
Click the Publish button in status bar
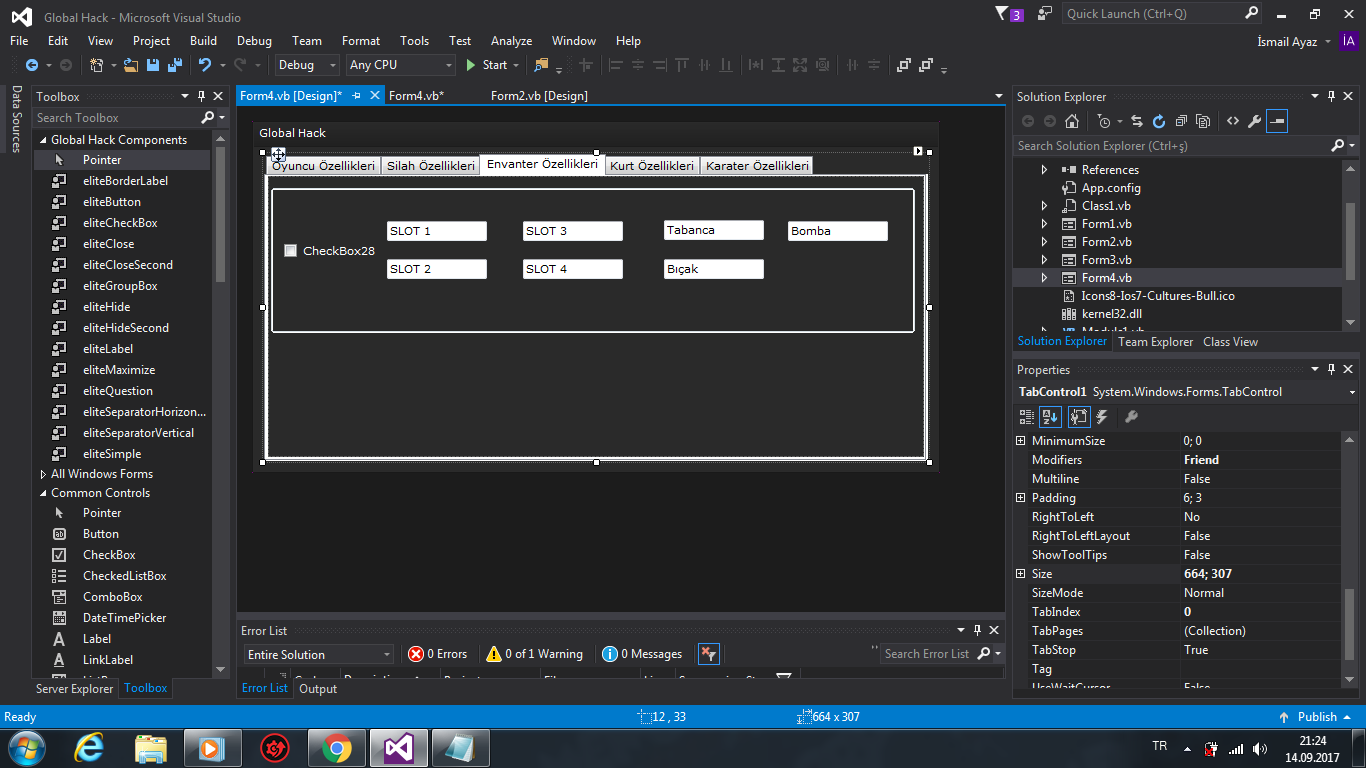(x=1317, y=717)
